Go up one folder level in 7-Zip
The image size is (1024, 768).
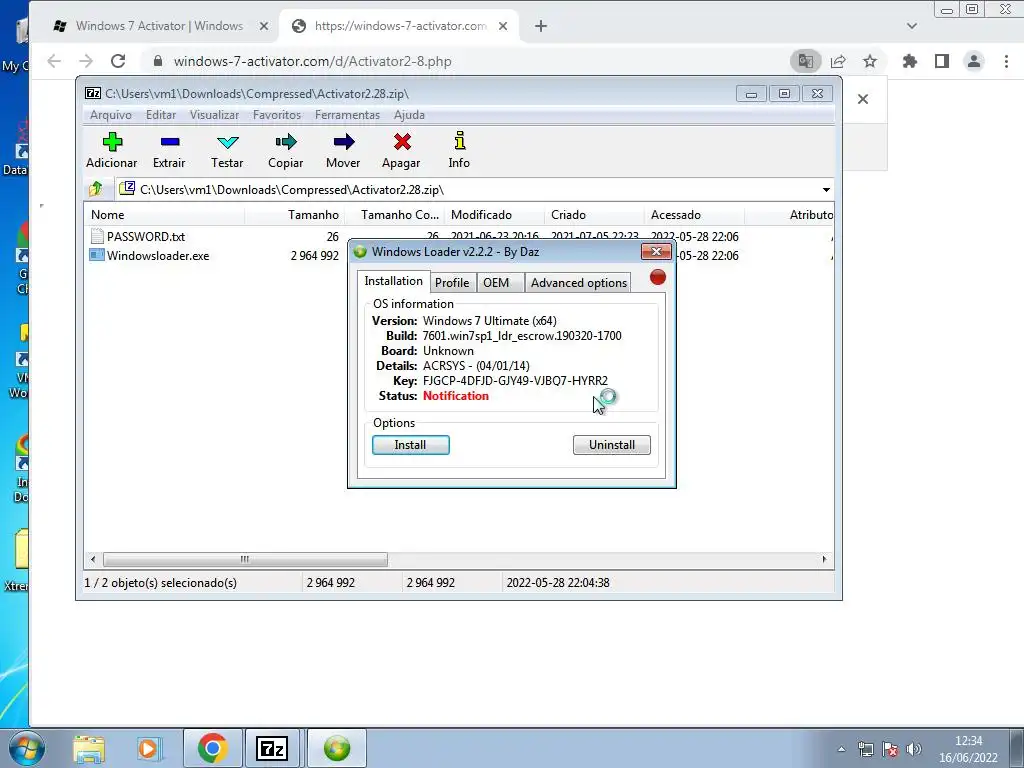[x=96, y=189]
